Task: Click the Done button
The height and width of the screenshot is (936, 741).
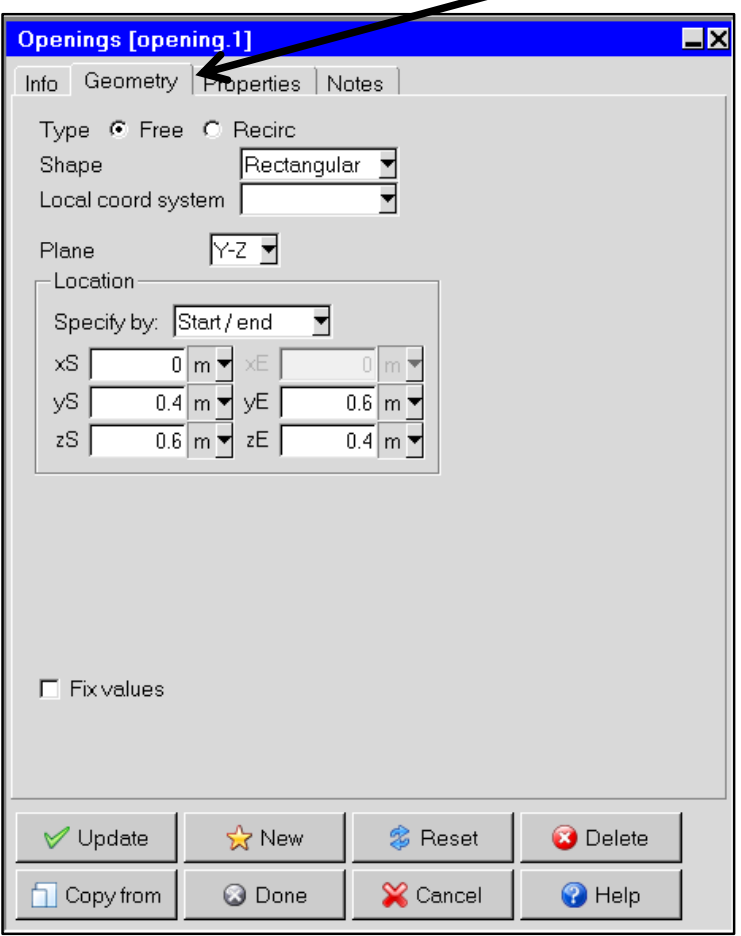Action: (x=265, y=895)
